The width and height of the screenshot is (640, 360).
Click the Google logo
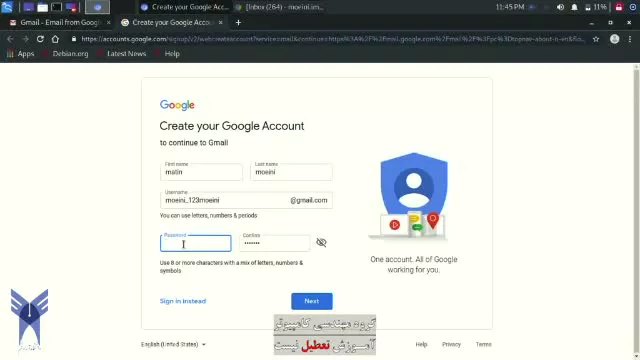click(x=177, y=105)
